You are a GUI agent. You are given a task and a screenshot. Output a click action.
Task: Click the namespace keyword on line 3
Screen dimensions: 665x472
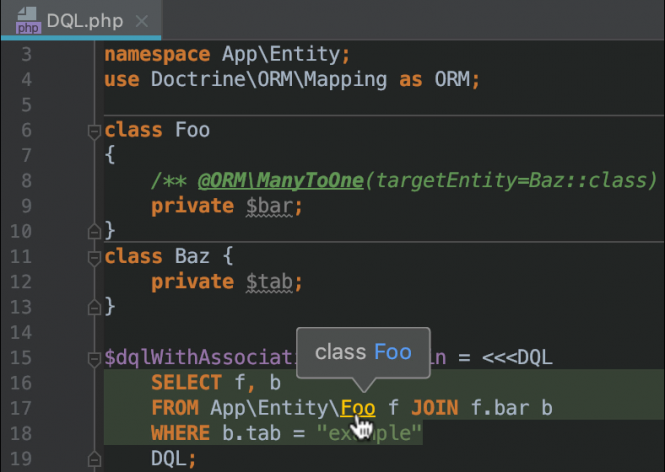pos(157,55)
